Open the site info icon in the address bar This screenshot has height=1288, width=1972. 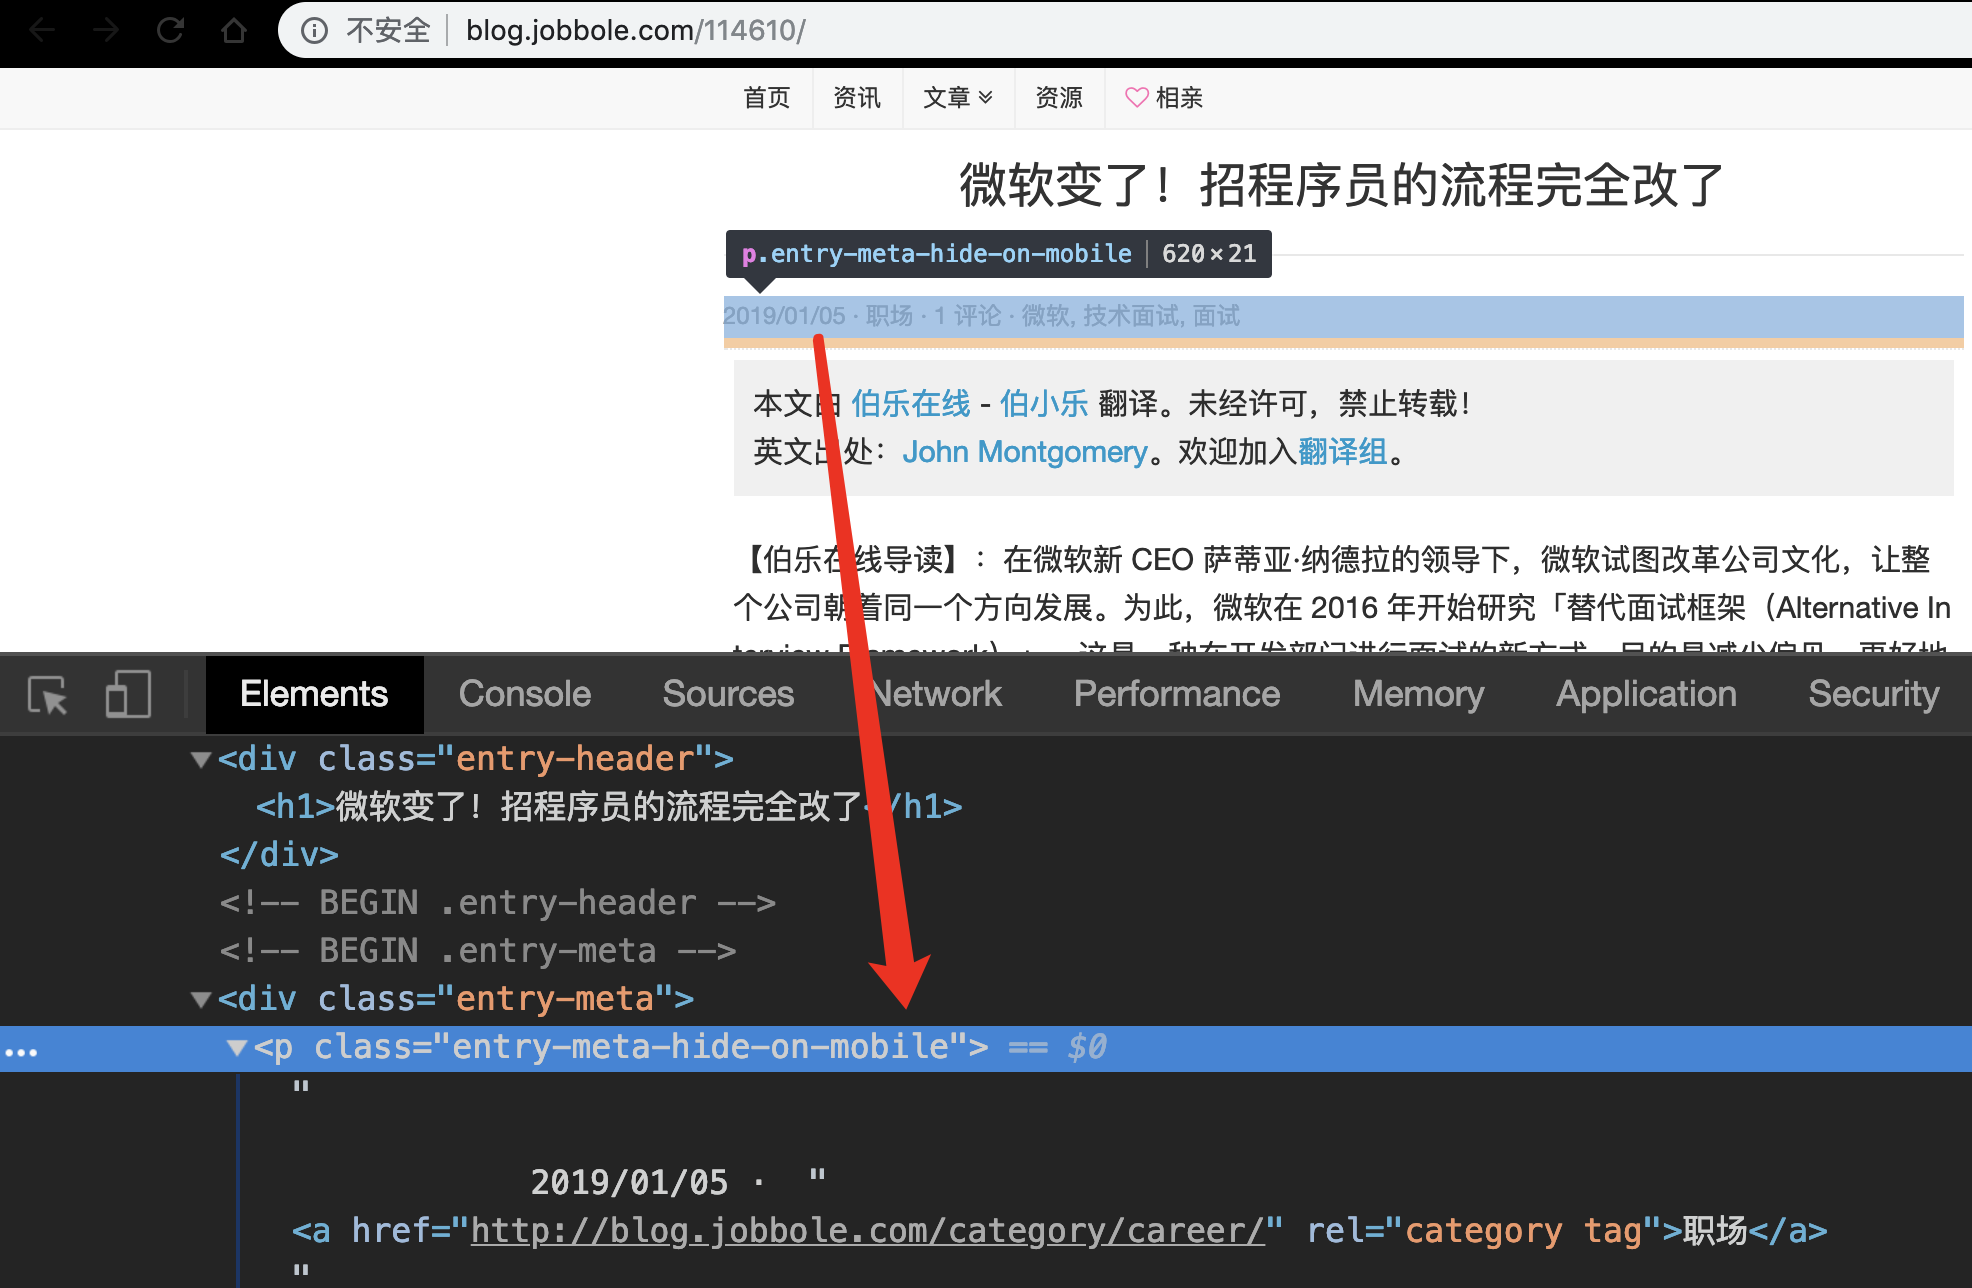pyautogui.click(x=314, y=31)
